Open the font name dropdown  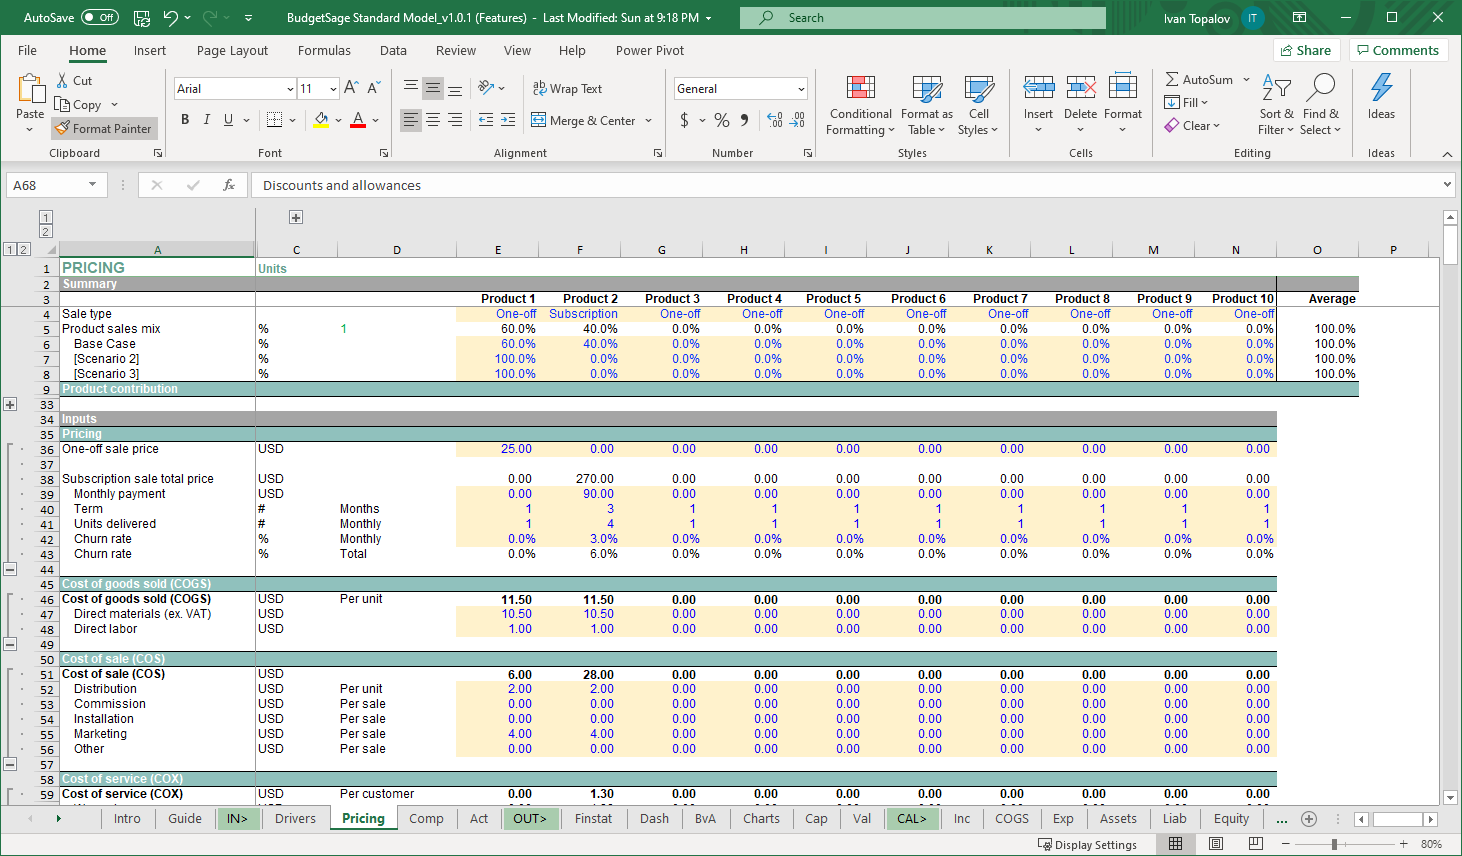[290, 89]
